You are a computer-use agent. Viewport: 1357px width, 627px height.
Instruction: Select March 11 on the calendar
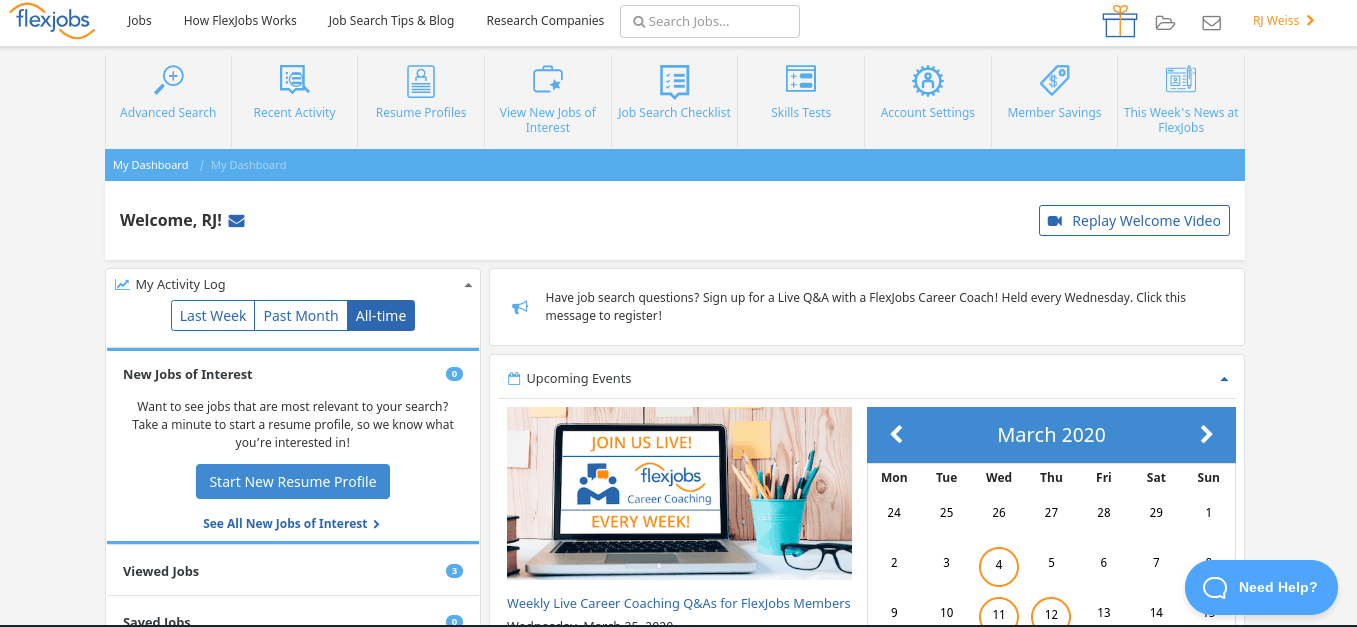point(999,613)
